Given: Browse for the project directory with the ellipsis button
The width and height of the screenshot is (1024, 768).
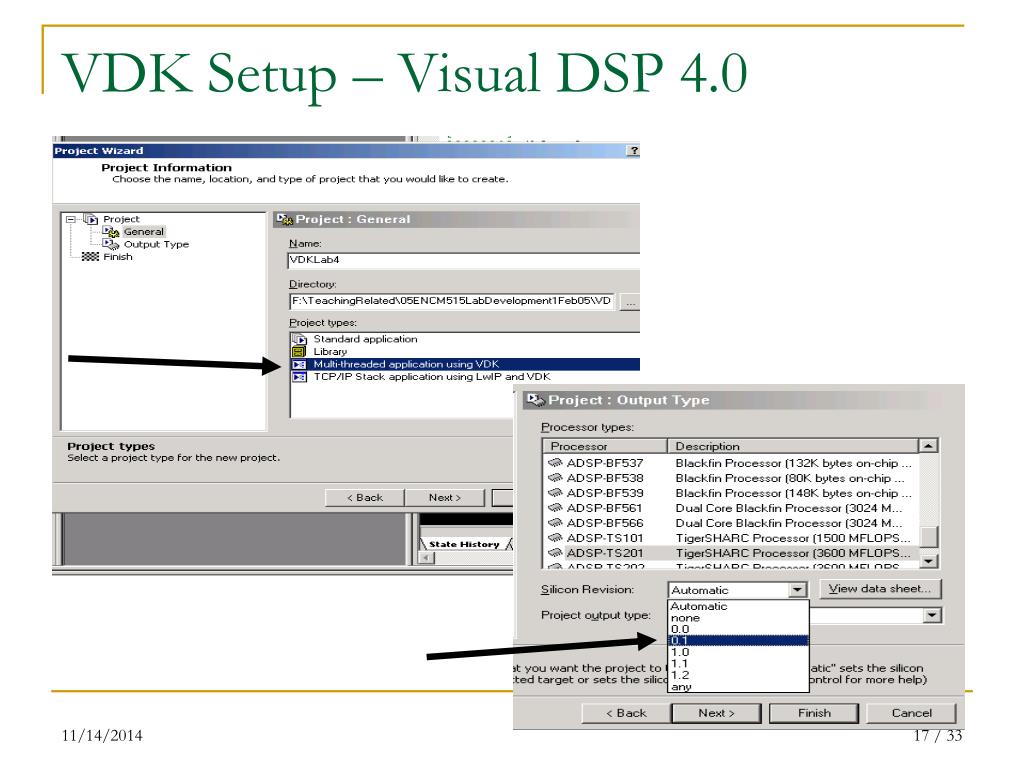Looking at the screenshot, I should pos(630,302).
